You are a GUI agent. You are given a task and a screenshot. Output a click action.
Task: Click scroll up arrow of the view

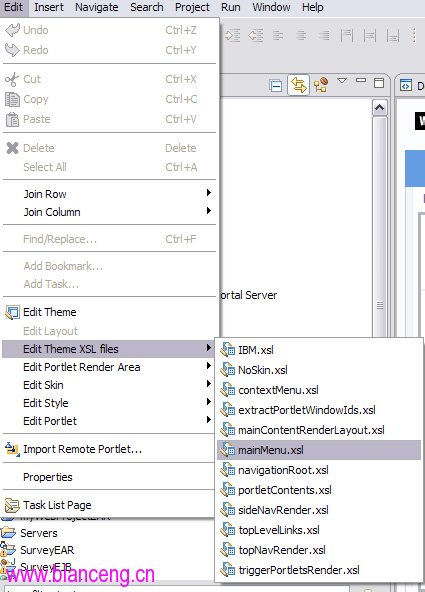point(379,108)
